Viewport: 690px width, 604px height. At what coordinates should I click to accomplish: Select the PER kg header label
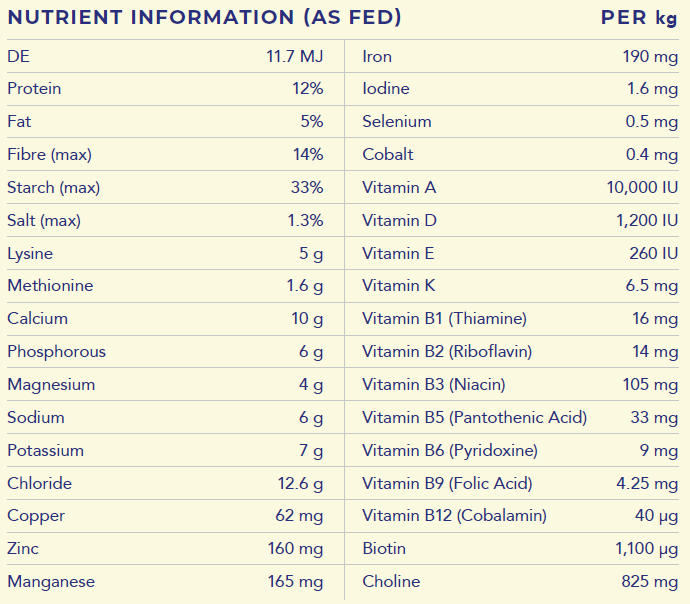639,18
